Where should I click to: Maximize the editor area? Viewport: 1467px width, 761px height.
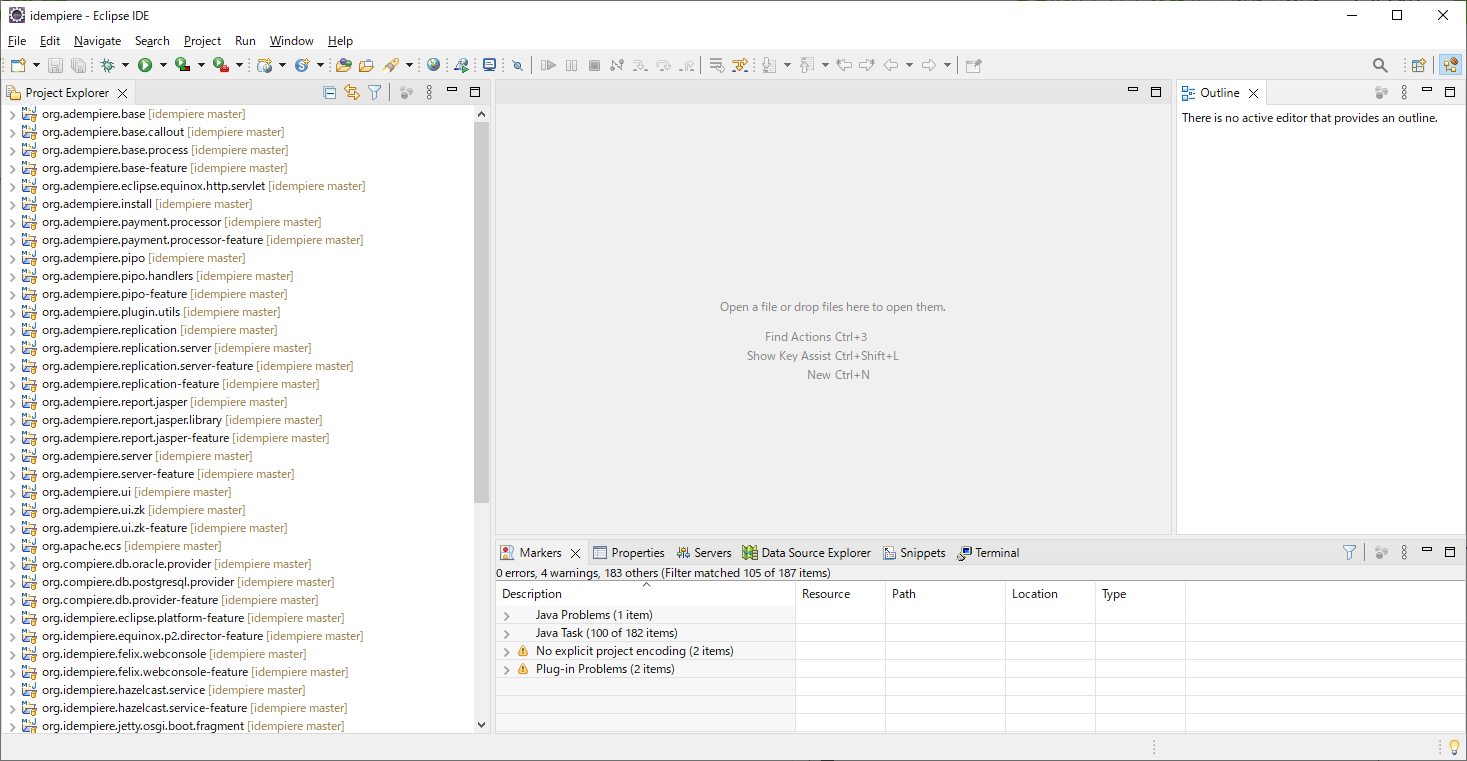[x=1156, y=91]
